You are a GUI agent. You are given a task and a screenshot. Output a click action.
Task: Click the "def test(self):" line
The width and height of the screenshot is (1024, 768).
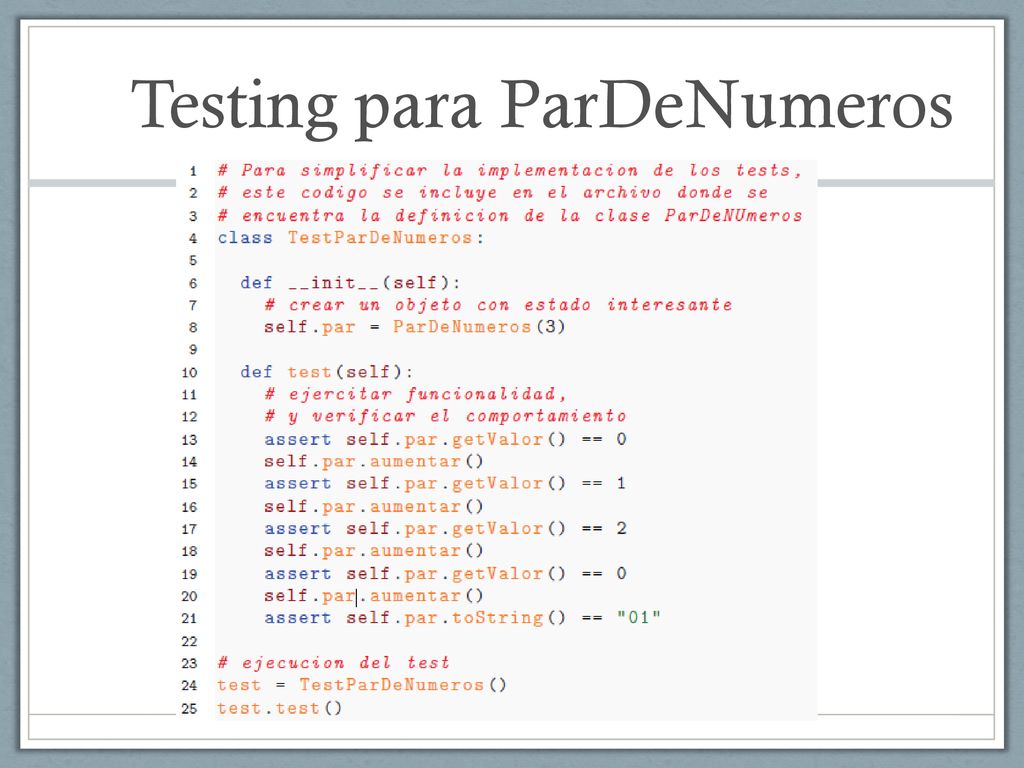(x=327, y=372)
